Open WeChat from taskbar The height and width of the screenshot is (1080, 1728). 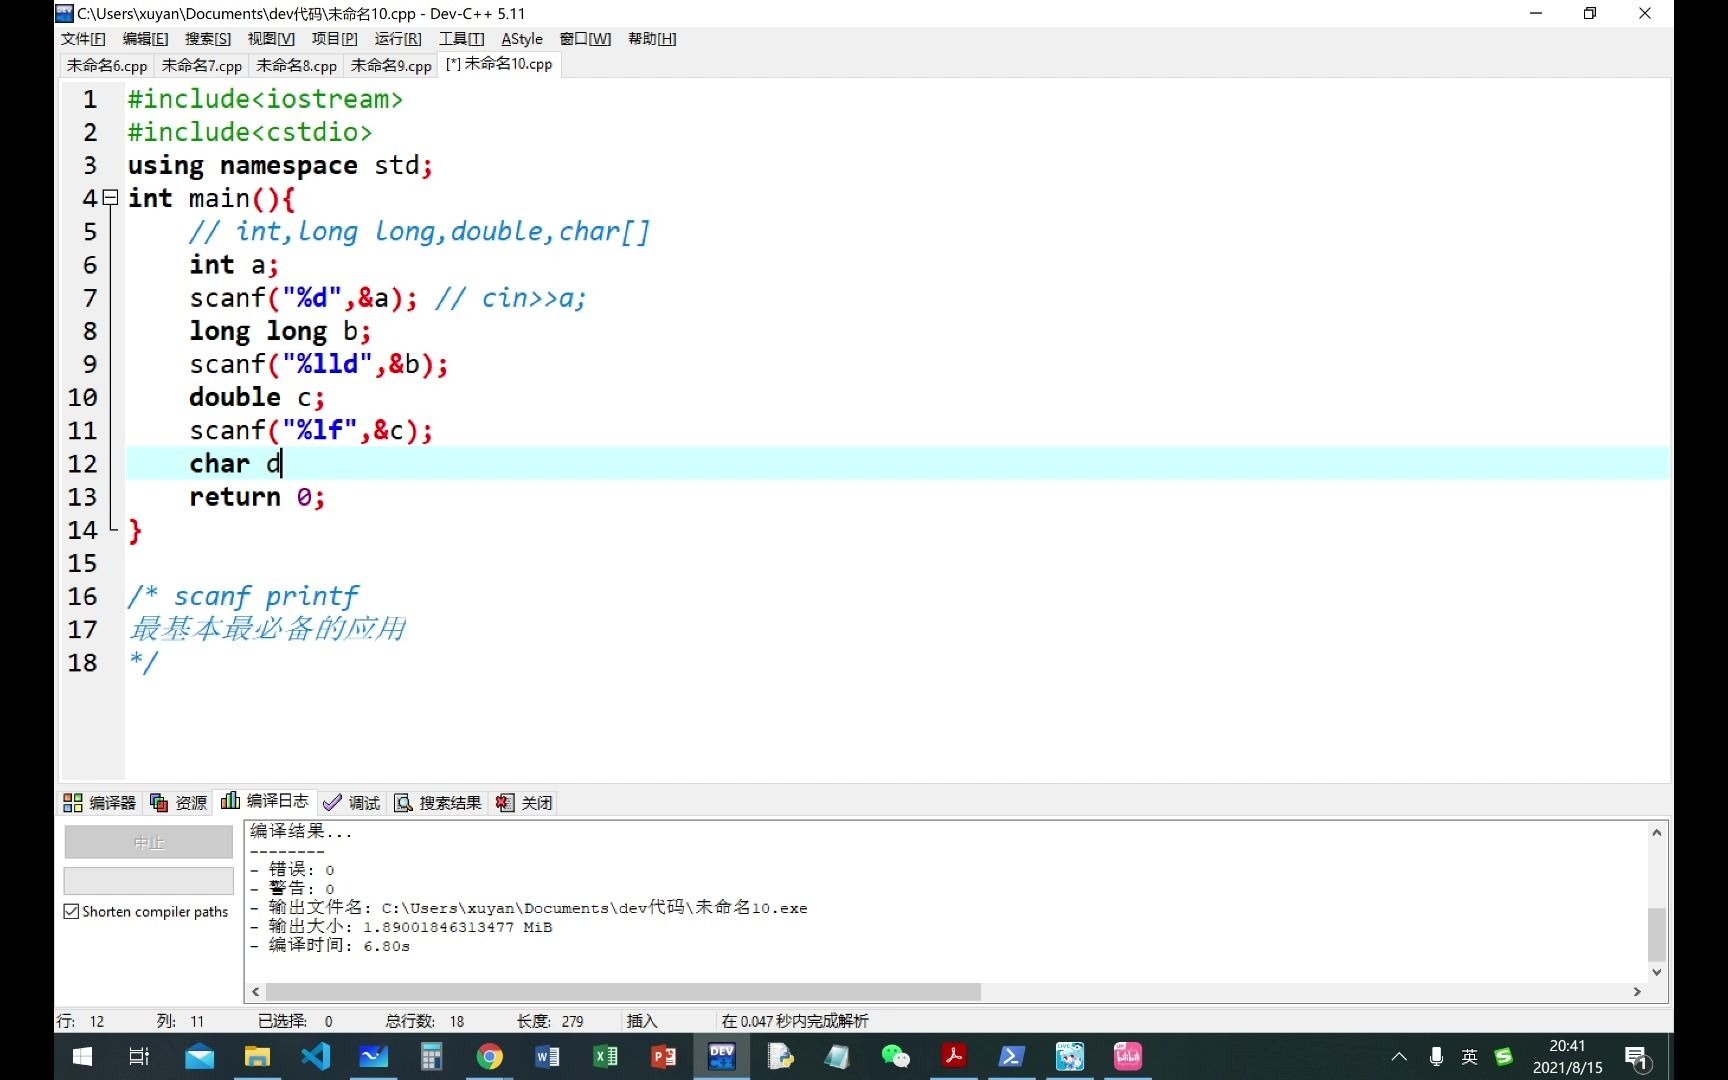click(x=895, y=1056)
